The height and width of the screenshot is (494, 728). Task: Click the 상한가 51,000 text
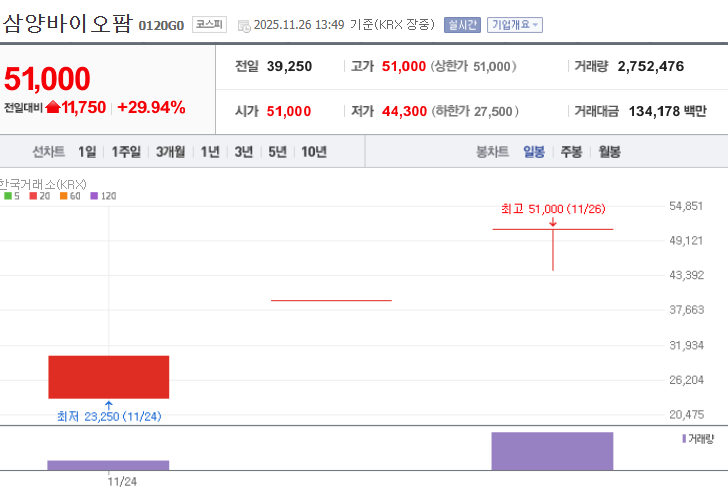(x=474, y=66)
